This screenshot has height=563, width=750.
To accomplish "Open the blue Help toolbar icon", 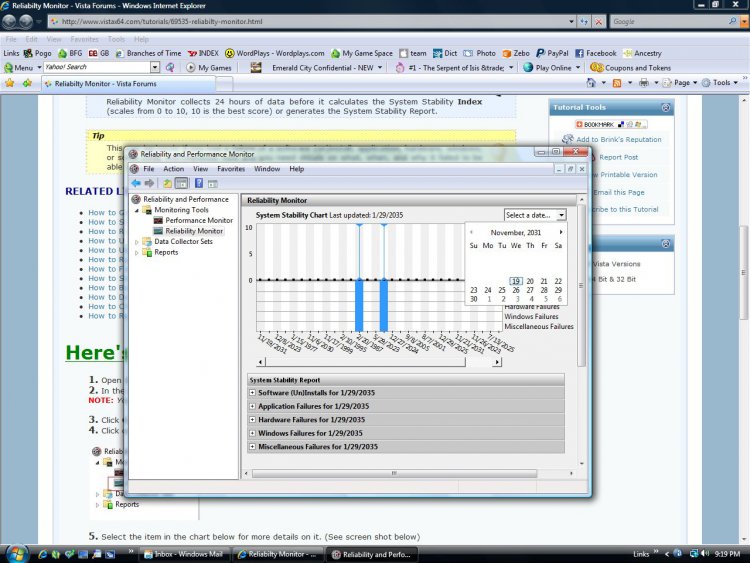I will click(x=199, y=183).
